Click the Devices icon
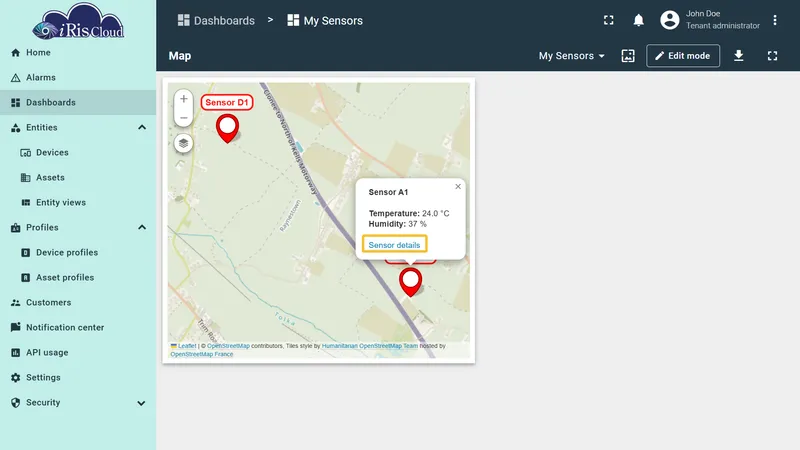Image resolution: width=800 pixels, height=450 pixels. point(26,153)
